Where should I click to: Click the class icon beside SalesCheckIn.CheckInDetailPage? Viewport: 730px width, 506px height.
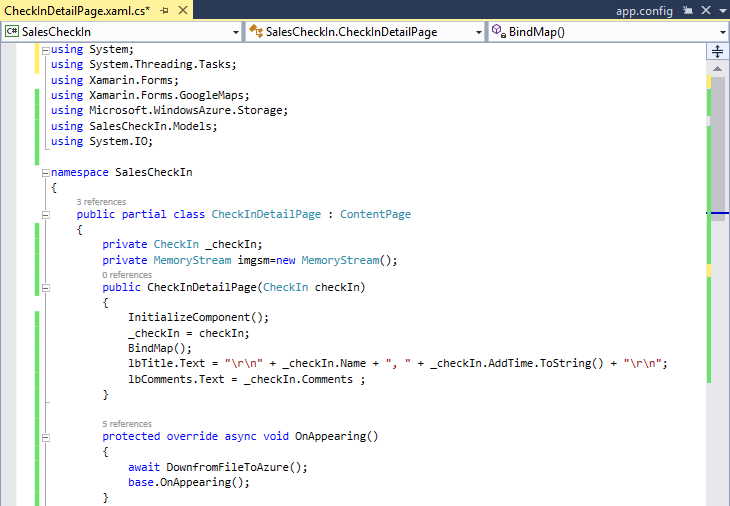[256, 31]
